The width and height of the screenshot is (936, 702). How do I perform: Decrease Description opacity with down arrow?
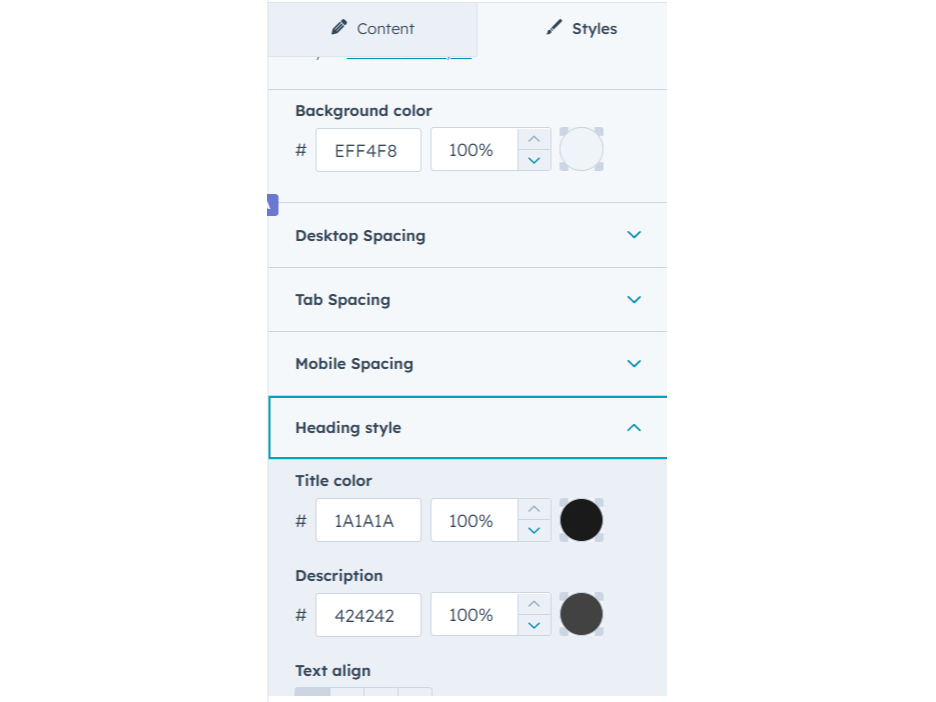(x=534, y=625)
